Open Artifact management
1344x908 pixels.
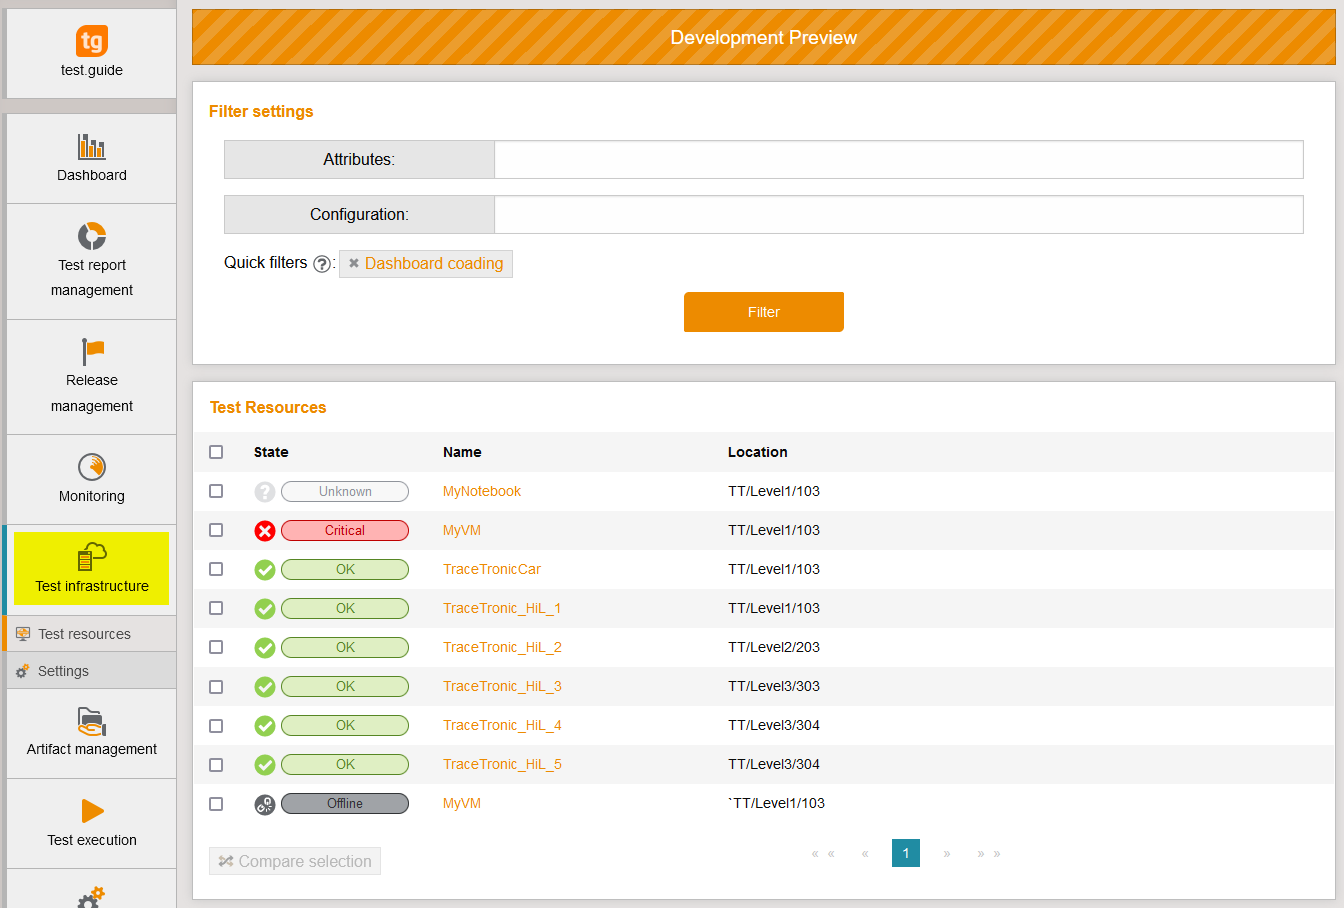pyautogui.click(x=91, y=734)
